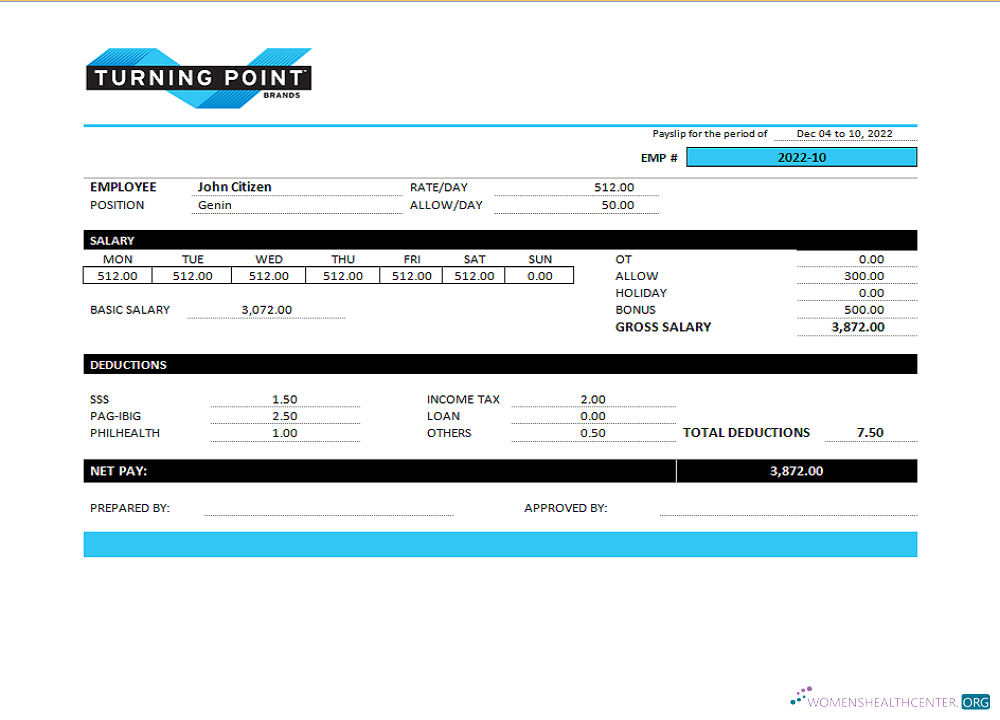Select the INCOME TAX value 2.00

pos(592,399)
